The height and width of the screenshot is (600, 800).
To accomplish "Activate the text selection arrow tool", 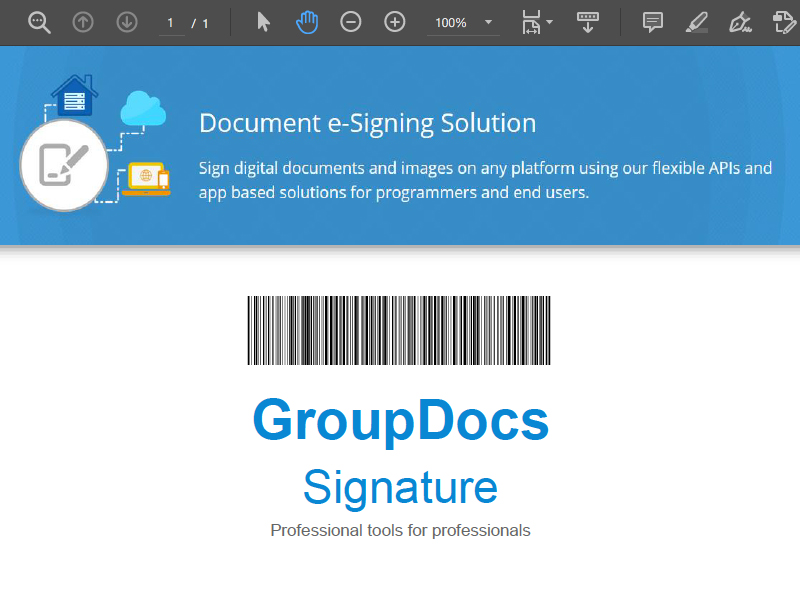I will 263,21.
